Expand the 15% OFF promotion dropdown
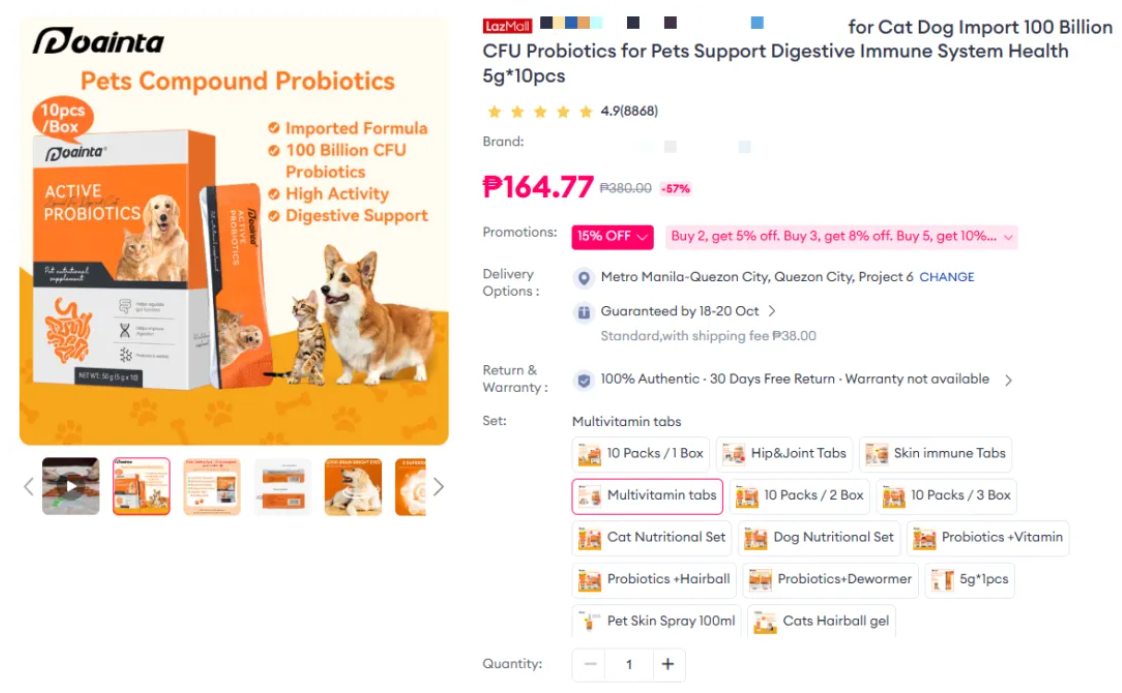This screenshot has height=693, width=1122. [x=613, y=237]
